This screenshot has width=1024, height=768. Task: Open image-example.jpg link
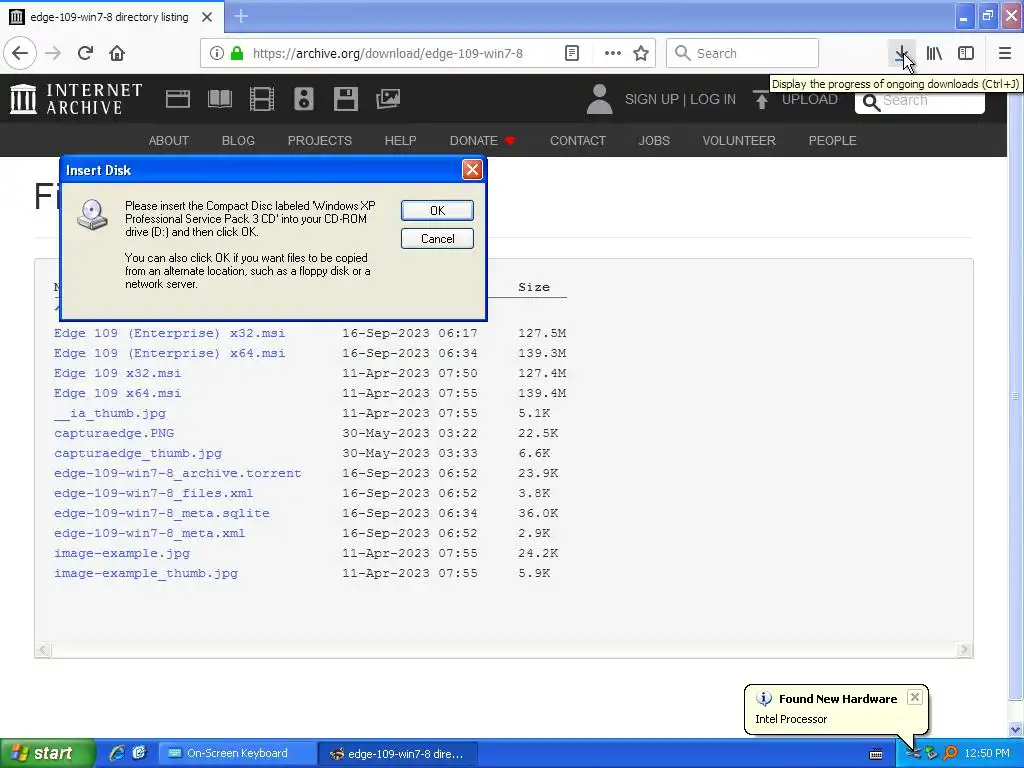pos(122,553)
